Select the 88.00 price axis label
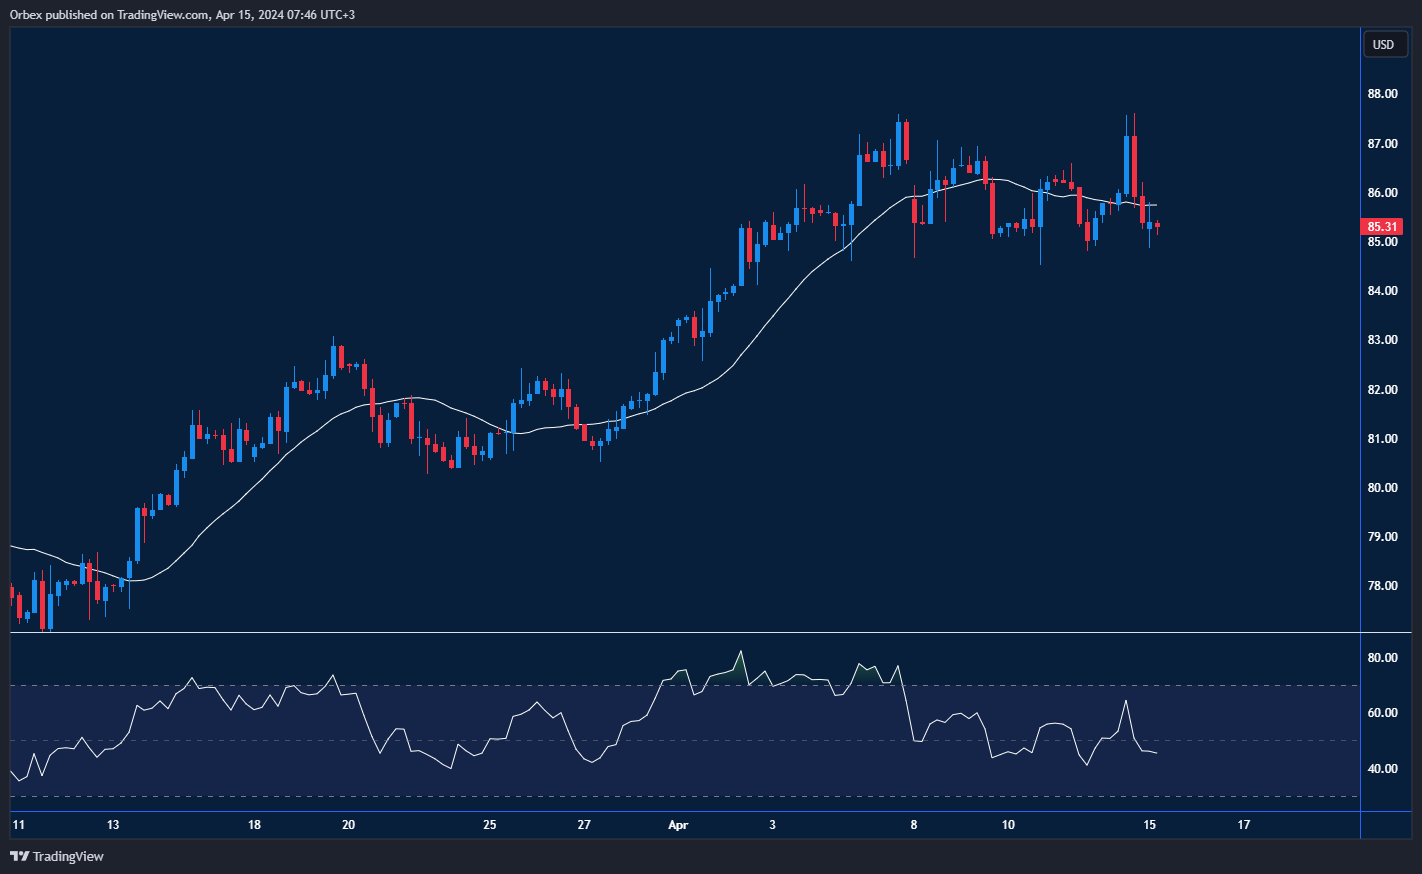The height and width of the screenshot is (874, 1422). click(1383, 94)
